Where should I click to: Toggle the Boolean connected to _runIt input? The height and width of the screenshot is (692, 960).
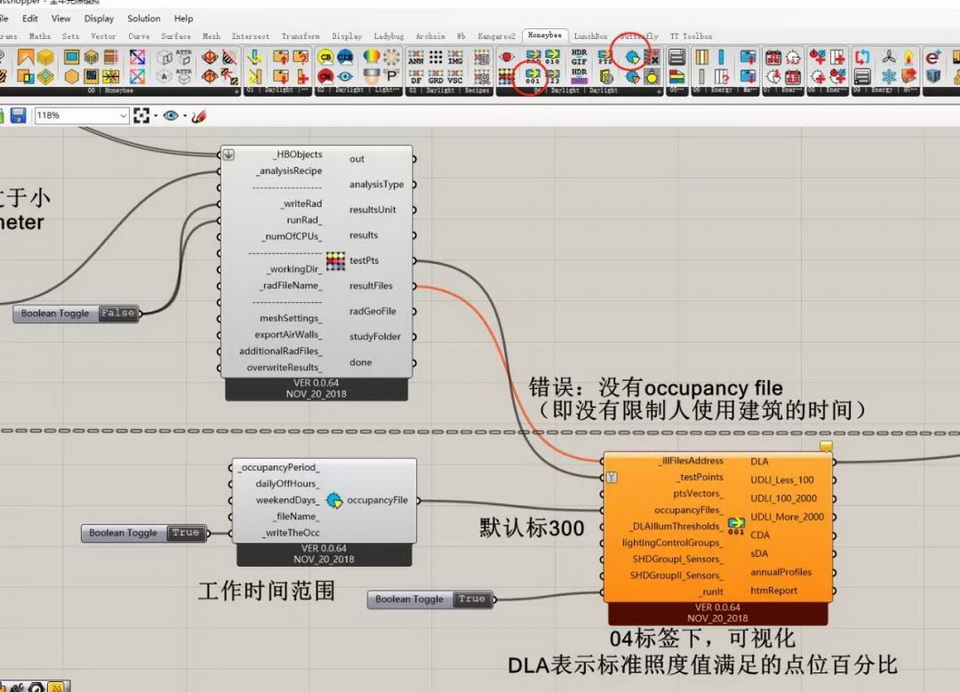471,599
